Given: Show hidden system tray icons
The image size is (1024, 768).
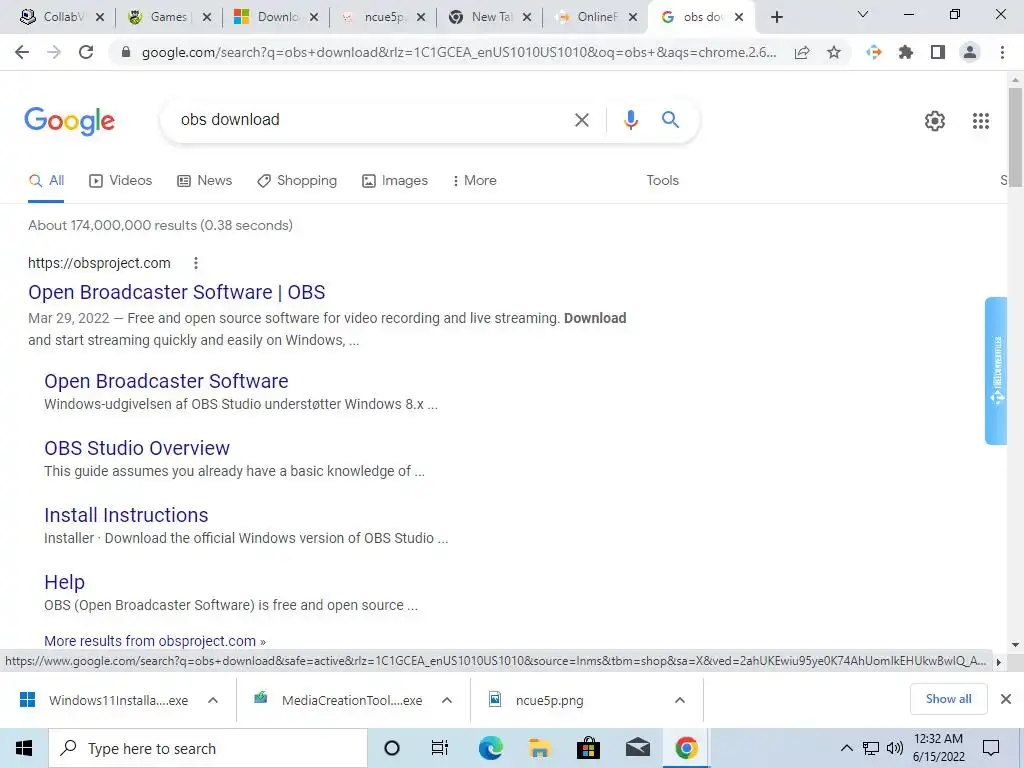Looking at the screenshot, I should pos(846,748).
